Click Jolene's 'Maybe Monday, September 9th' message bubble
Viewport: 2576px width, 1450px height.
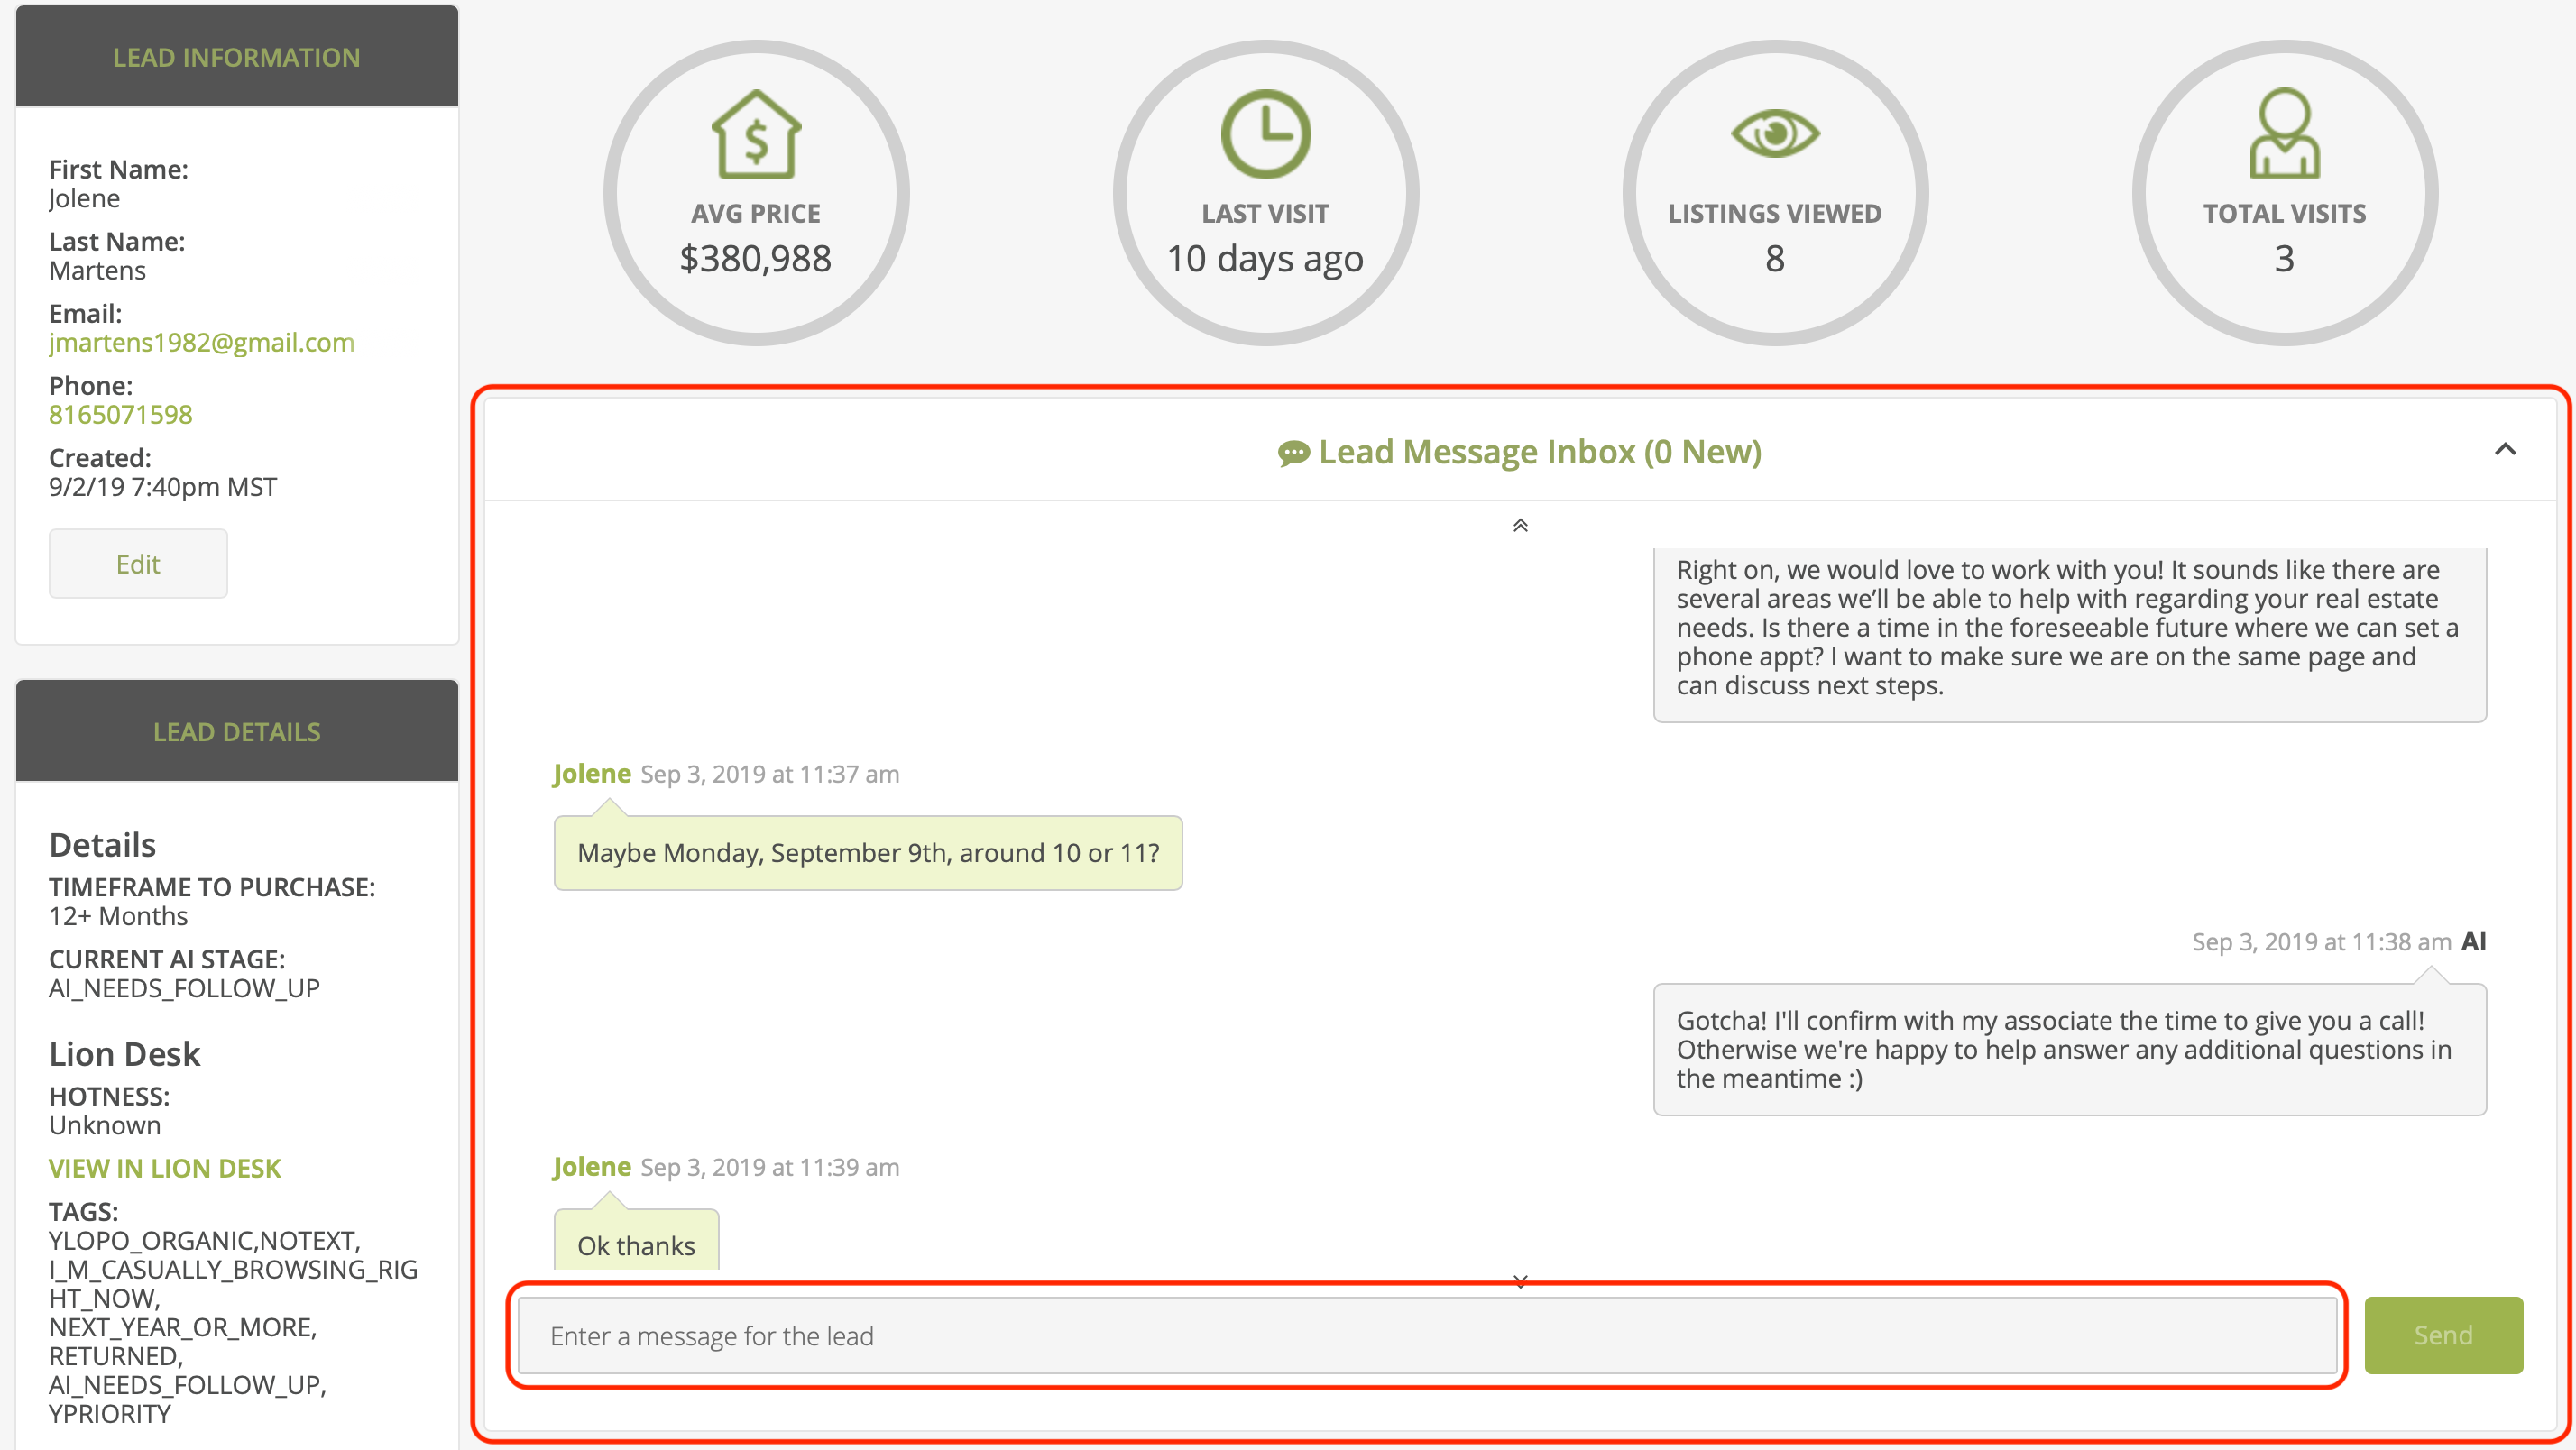(867, 853)
